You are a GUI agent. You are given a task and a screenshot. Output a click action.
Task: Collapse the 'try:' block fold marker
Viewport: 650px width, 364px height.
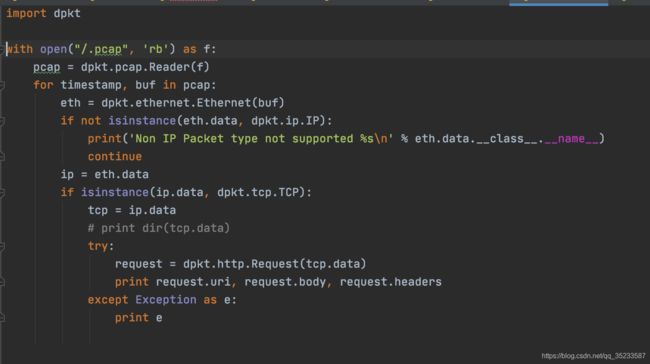point(2,246)
